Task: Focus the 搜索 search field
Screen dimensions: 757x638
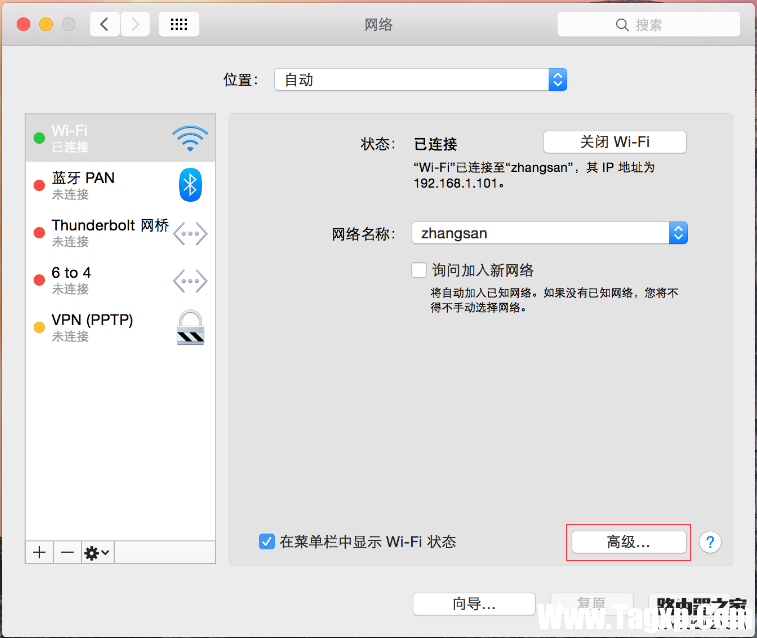Action: (648, 25)
